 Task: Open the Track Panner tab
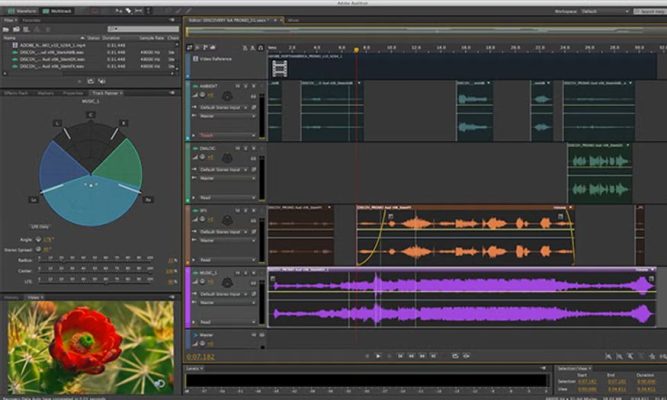[106, 93]
